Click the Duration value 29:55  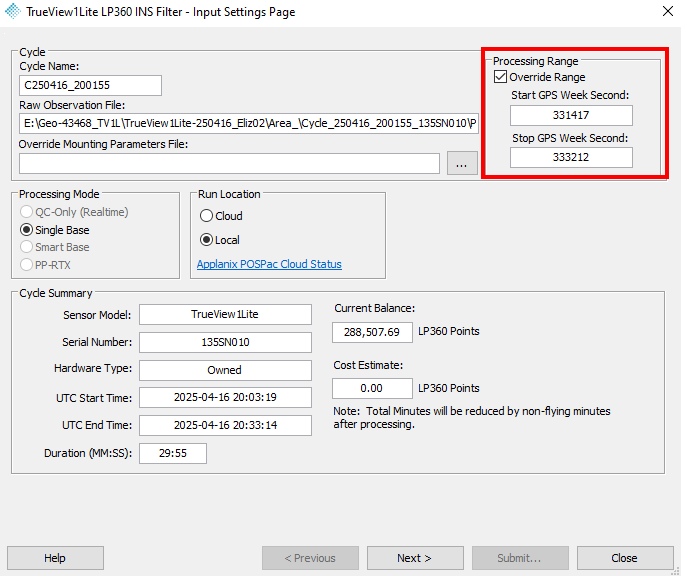point(173,454)
